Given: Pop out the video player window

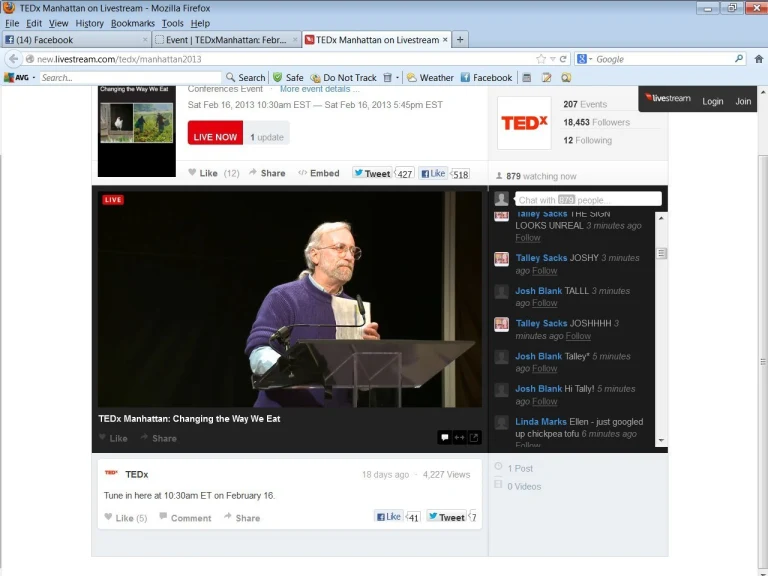Looking at the screenshot, I should 474,437.
